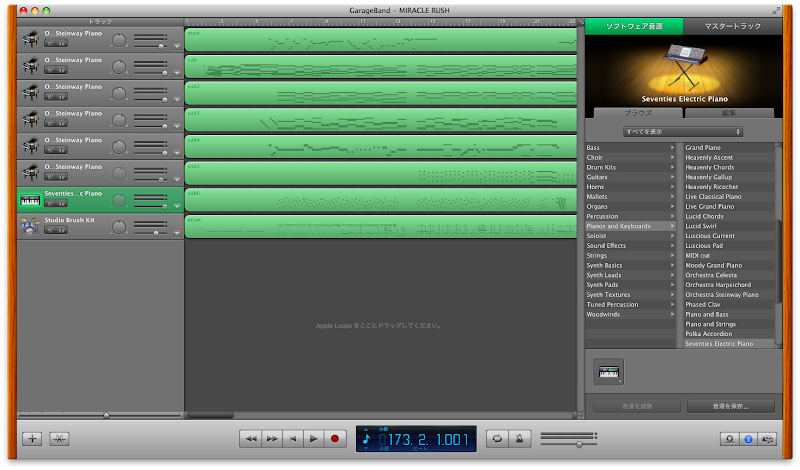Viewport: 800px width, 470px height.
Task: Select Seventies Electric Piano in instrument list
Action: [729, 344]
